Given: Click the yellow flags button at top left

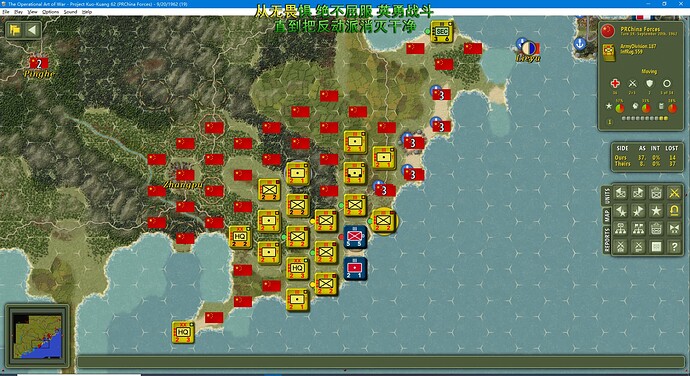Looking at the screenshot, I should (15, 30).
